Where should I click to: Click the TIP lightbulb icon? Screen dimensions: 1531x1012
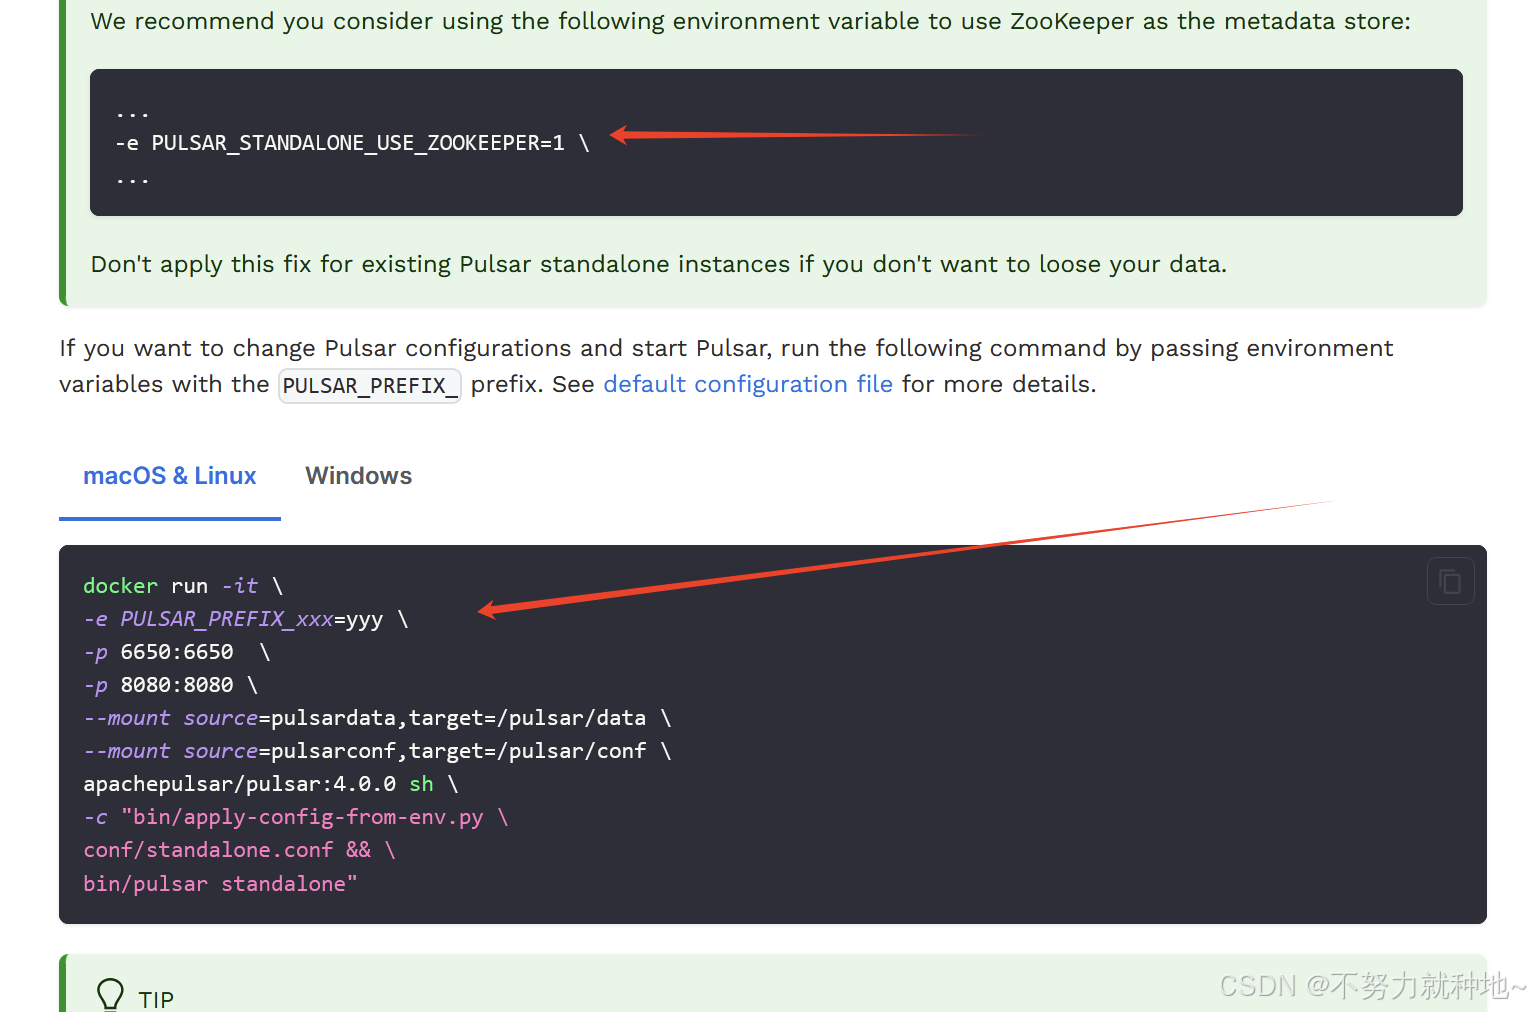110,994
